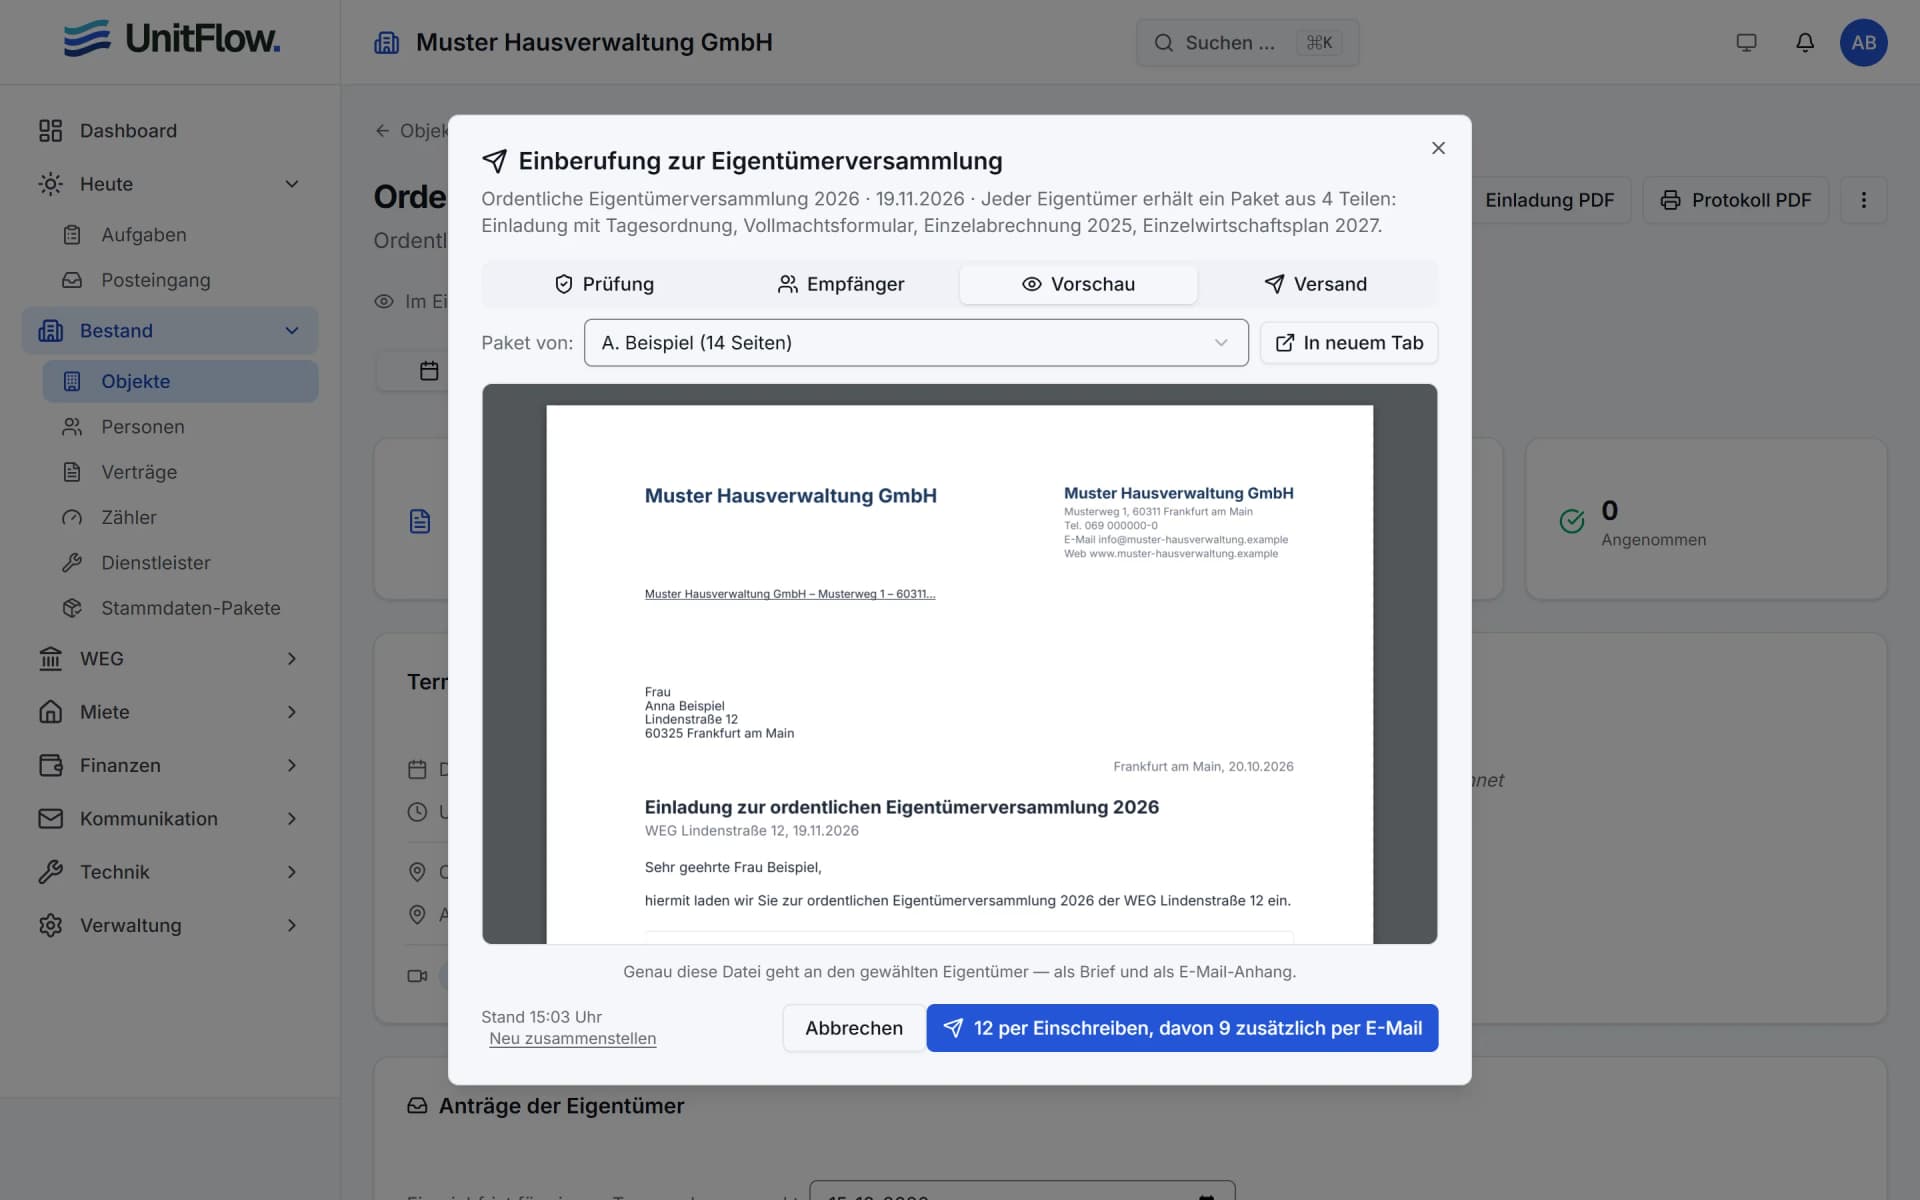1920x1200 pixels.
Task: Click the Protokoll PDF button
Action: (1735, 200)
